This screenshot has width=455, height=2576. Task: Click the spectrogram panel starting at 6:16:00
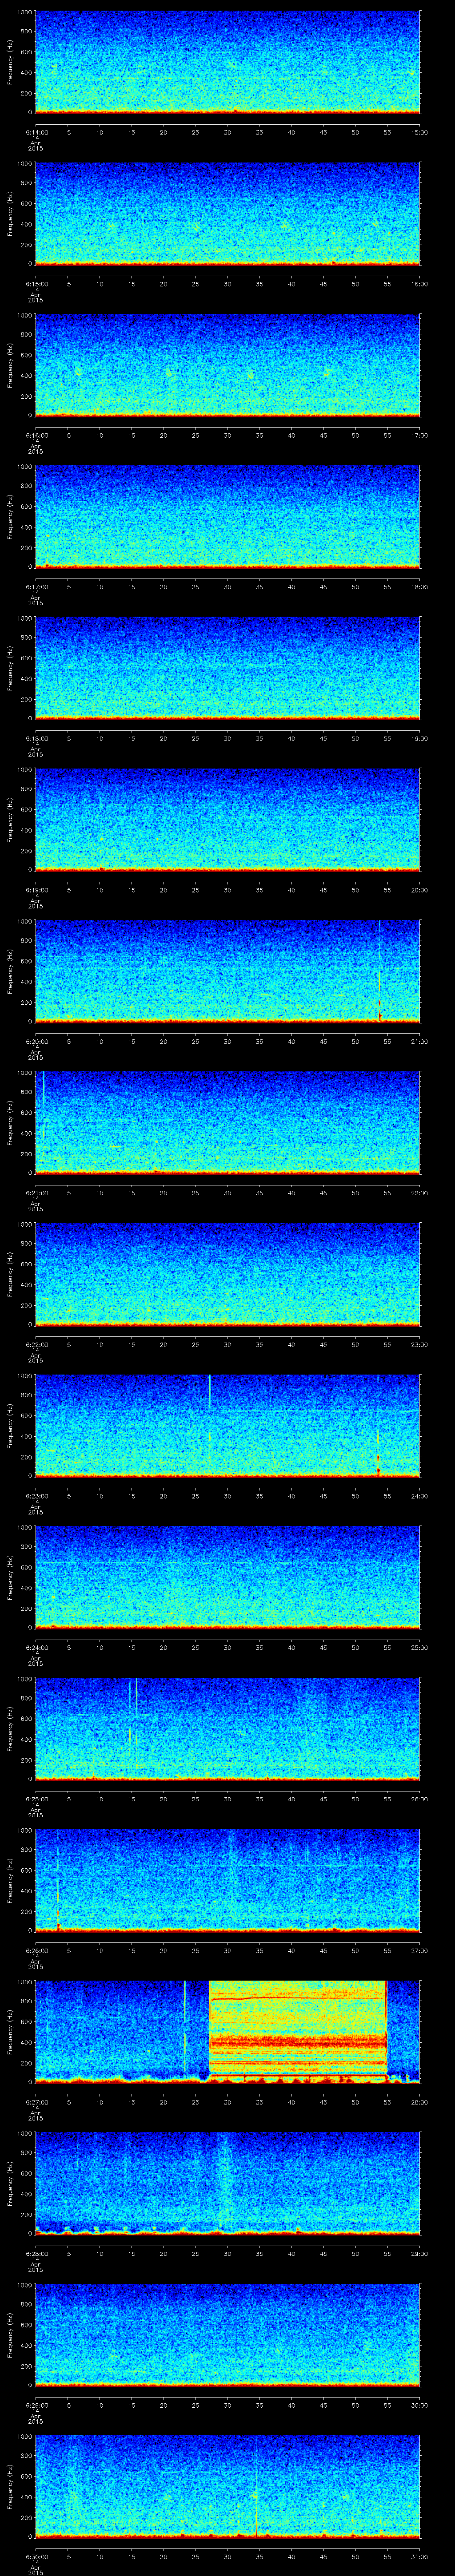(228, 365)
